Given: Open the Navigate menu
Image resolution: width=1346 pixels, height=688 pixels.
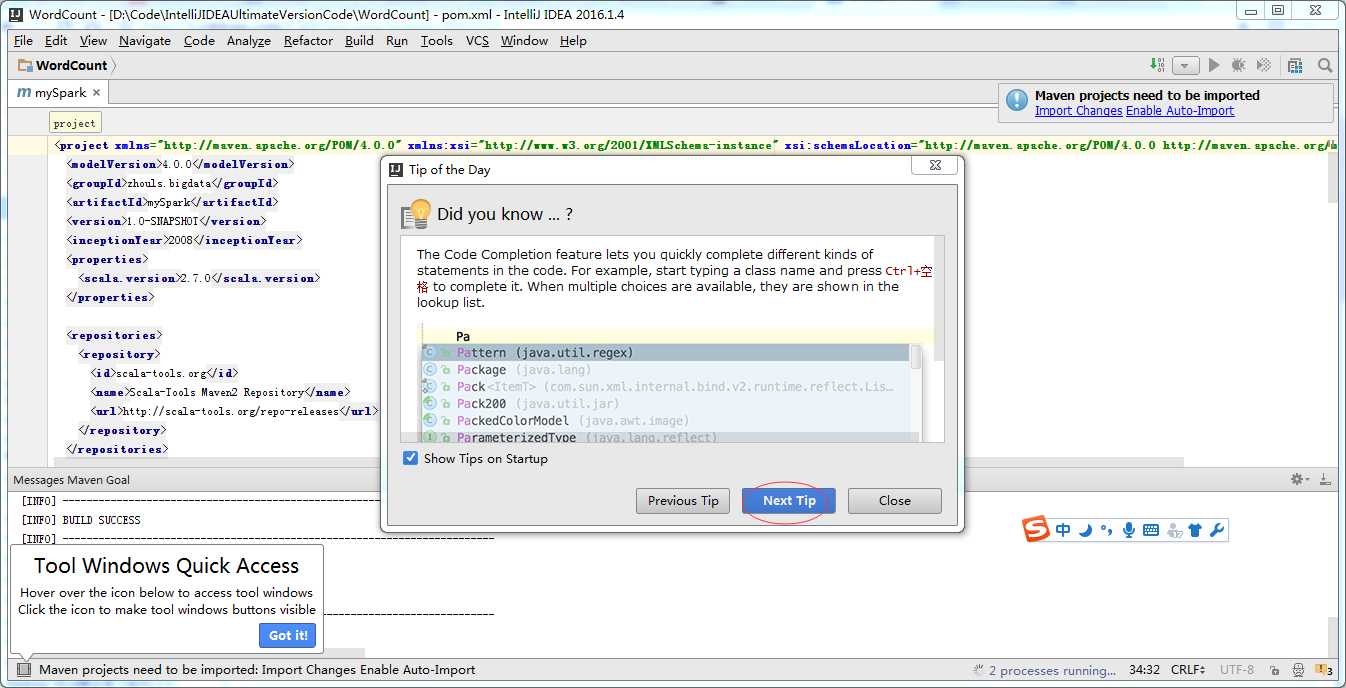Looking at the screenshot, I should tap(145, 40).
